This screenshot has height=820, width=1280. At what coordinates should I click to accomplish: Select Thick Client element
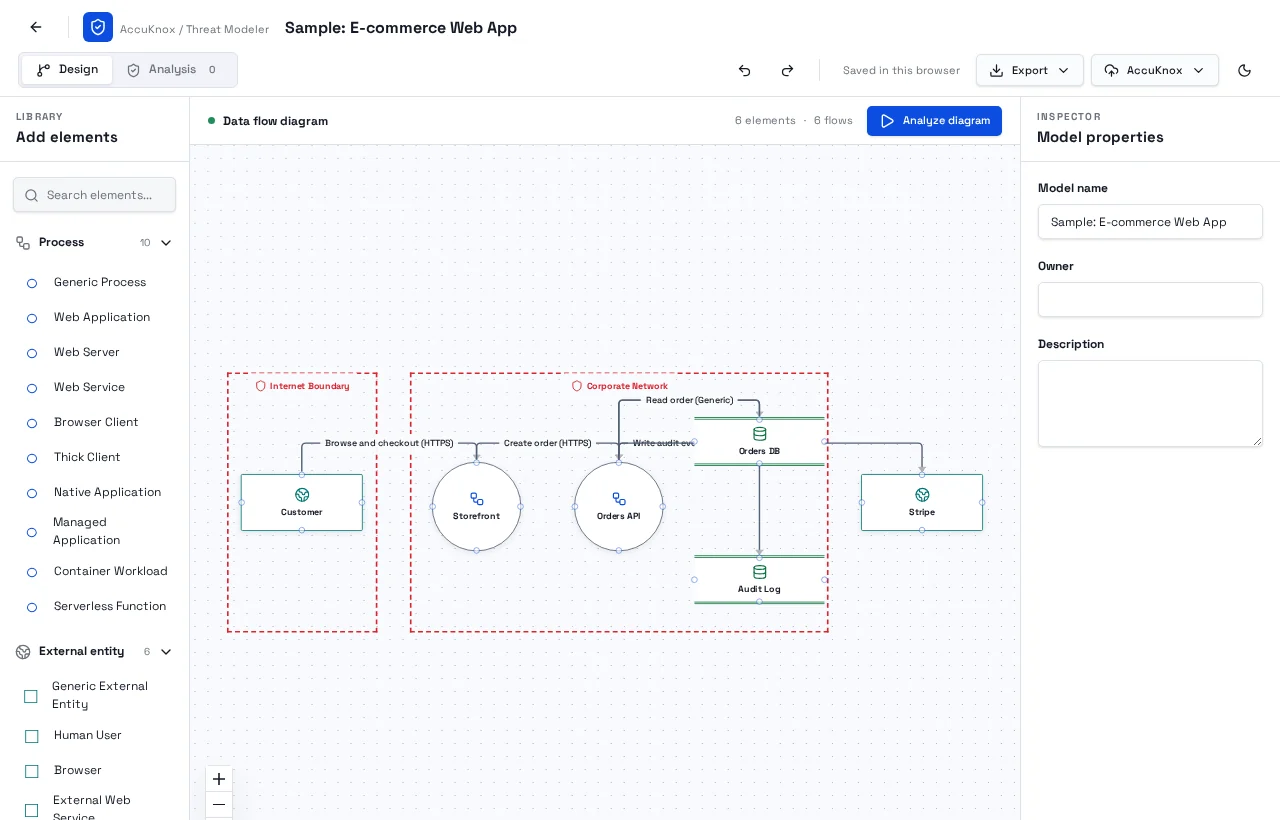[95, 458]
